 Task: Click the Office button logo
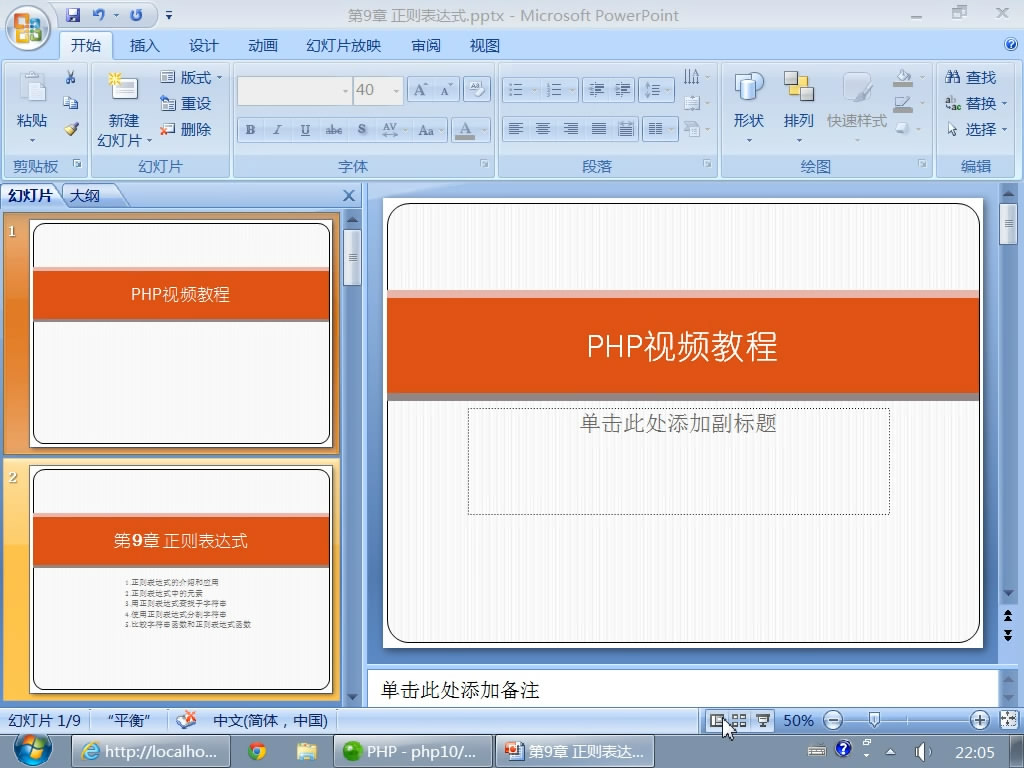click(27, 28)
